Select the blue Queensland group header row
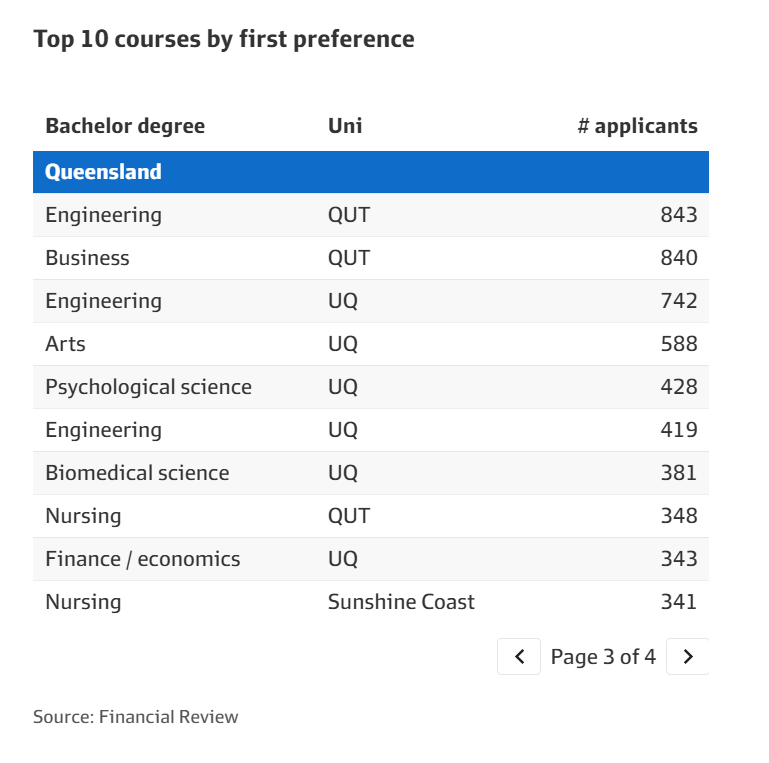Viewport: 769px width, 763px height. tap(370, 172)
